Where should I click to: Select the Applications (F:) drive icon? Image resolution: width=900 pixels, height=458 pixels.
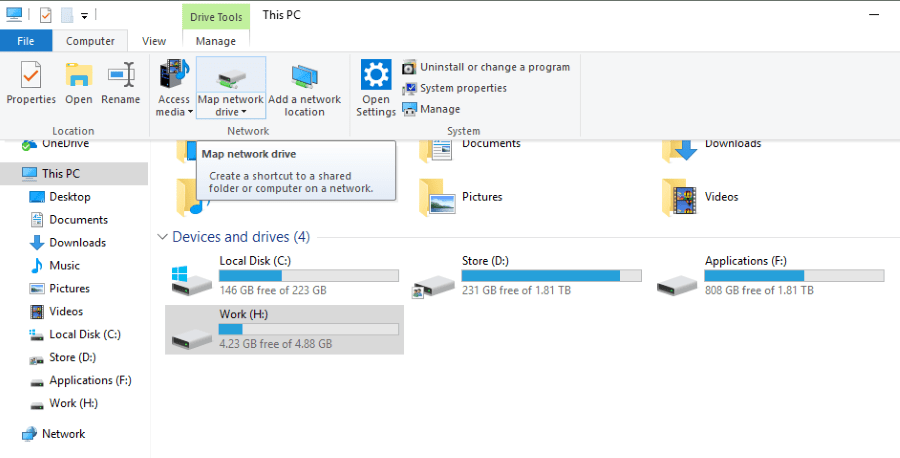(x=677, y=285)
